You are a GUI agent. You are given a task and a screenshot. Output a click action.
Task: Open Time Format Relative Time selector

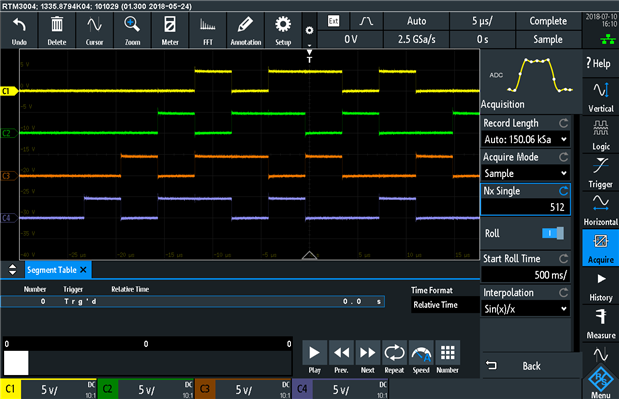445,305
